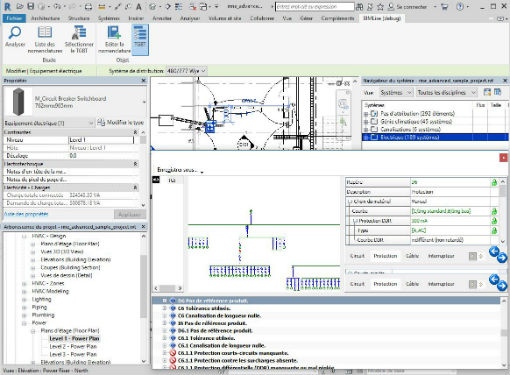Toggle the green lock on Protection DDR row
The height and width of the screenshot is (375, 510).
tap(494, 221)
